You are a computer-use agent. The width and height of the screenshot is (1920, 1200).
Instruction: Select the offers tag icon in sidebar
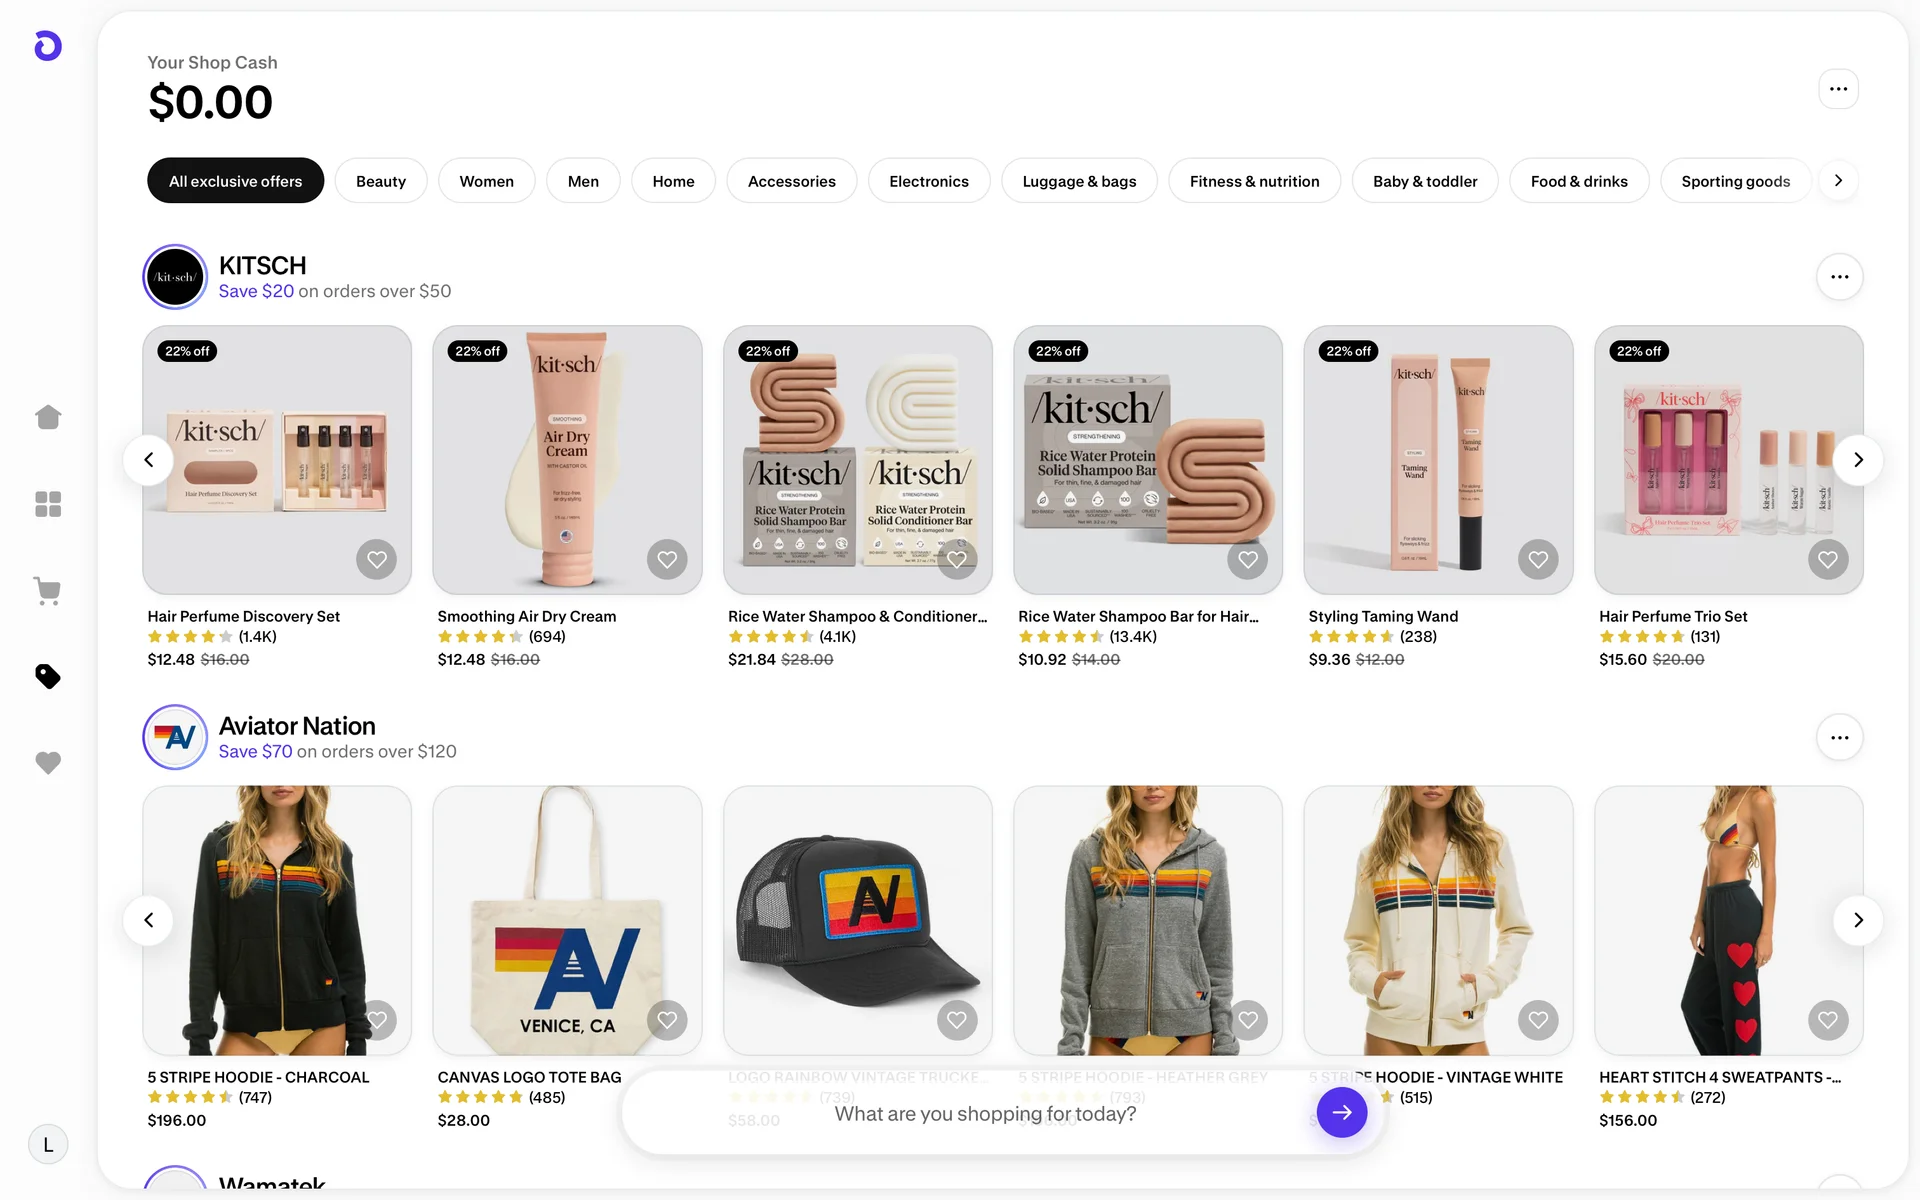point(48,677)
